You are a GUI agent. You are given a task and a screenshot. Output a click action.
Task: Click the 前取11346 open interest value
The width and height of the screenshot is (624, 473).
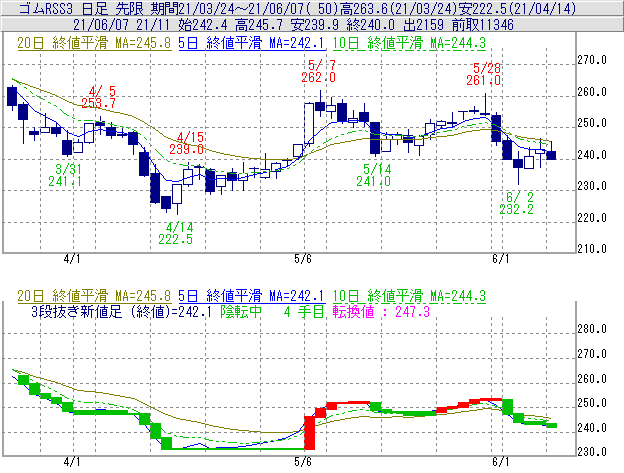(x=483, y=25)
